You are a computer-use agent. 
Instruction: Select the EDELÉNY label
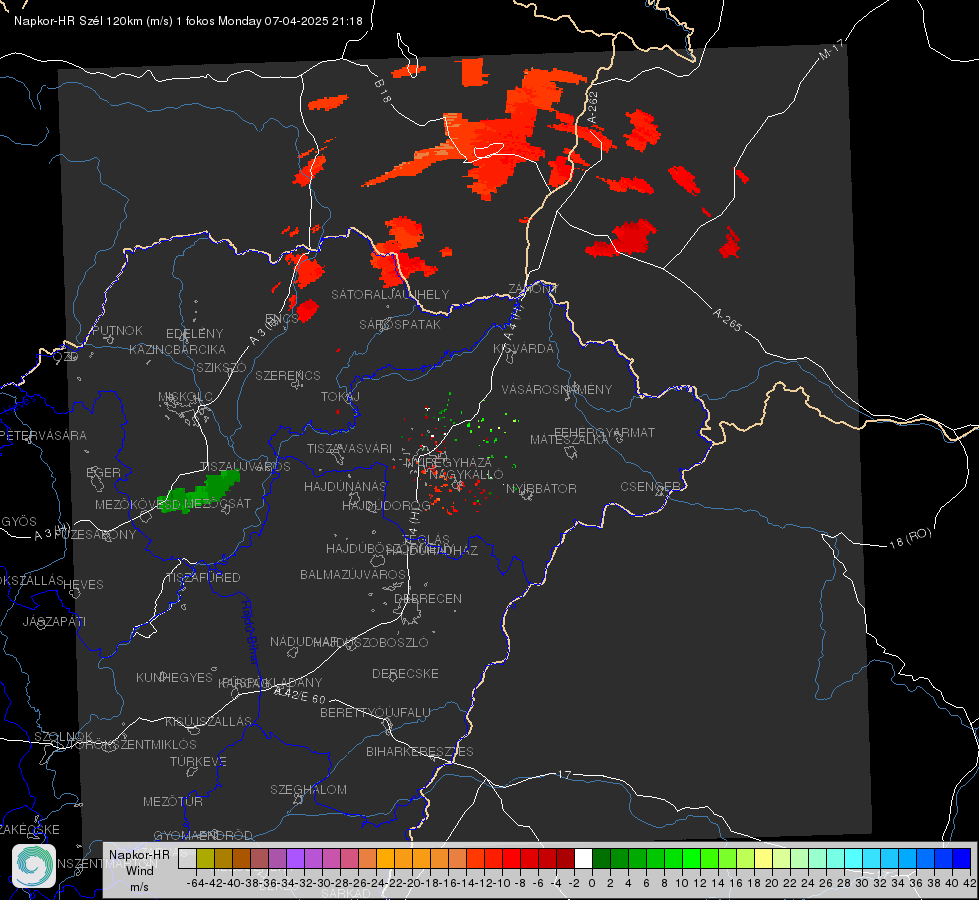click(194, 334)
